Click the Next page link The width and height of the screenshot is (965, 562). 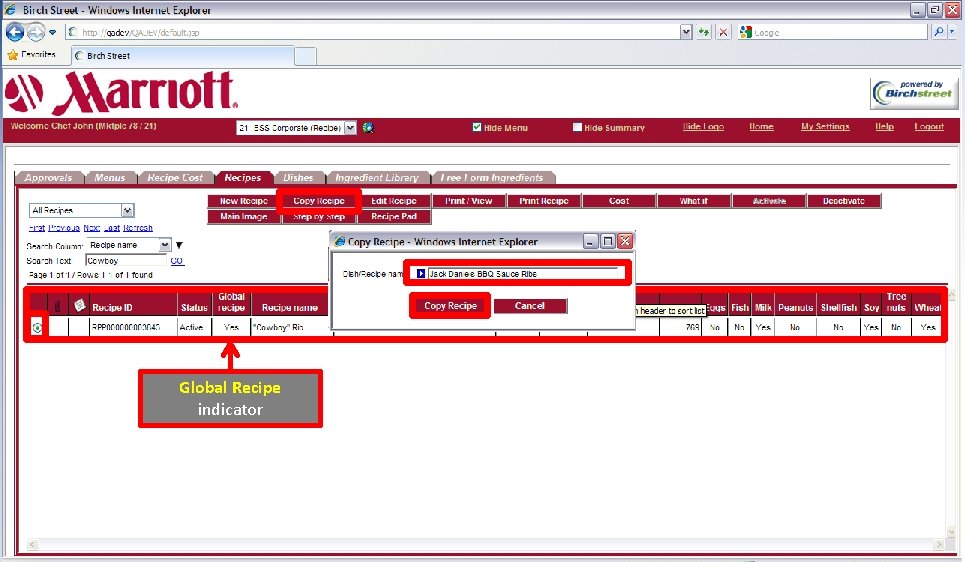tap(92, 228)
